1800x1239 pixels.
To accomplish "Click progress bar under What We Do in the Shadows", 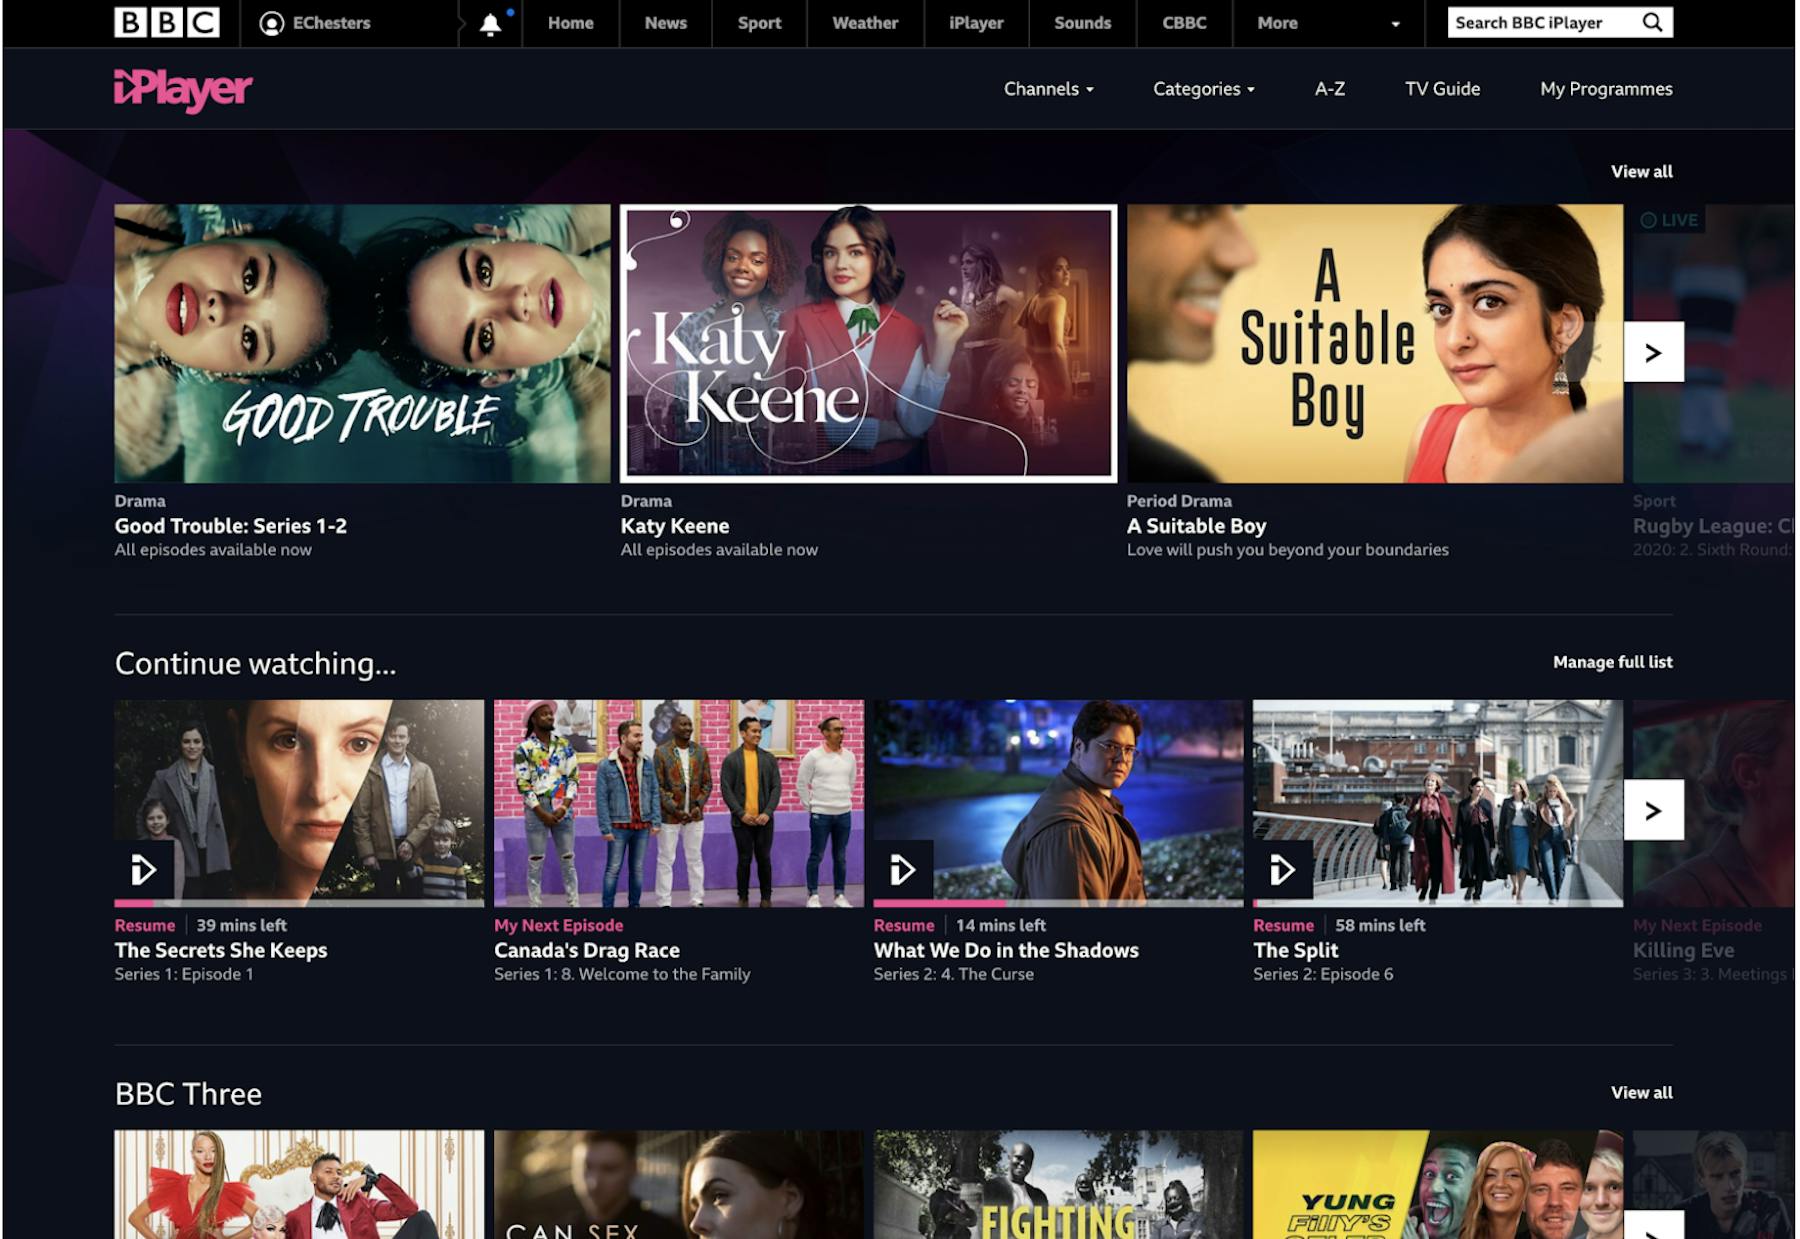I will click(x=1058, y=903).
